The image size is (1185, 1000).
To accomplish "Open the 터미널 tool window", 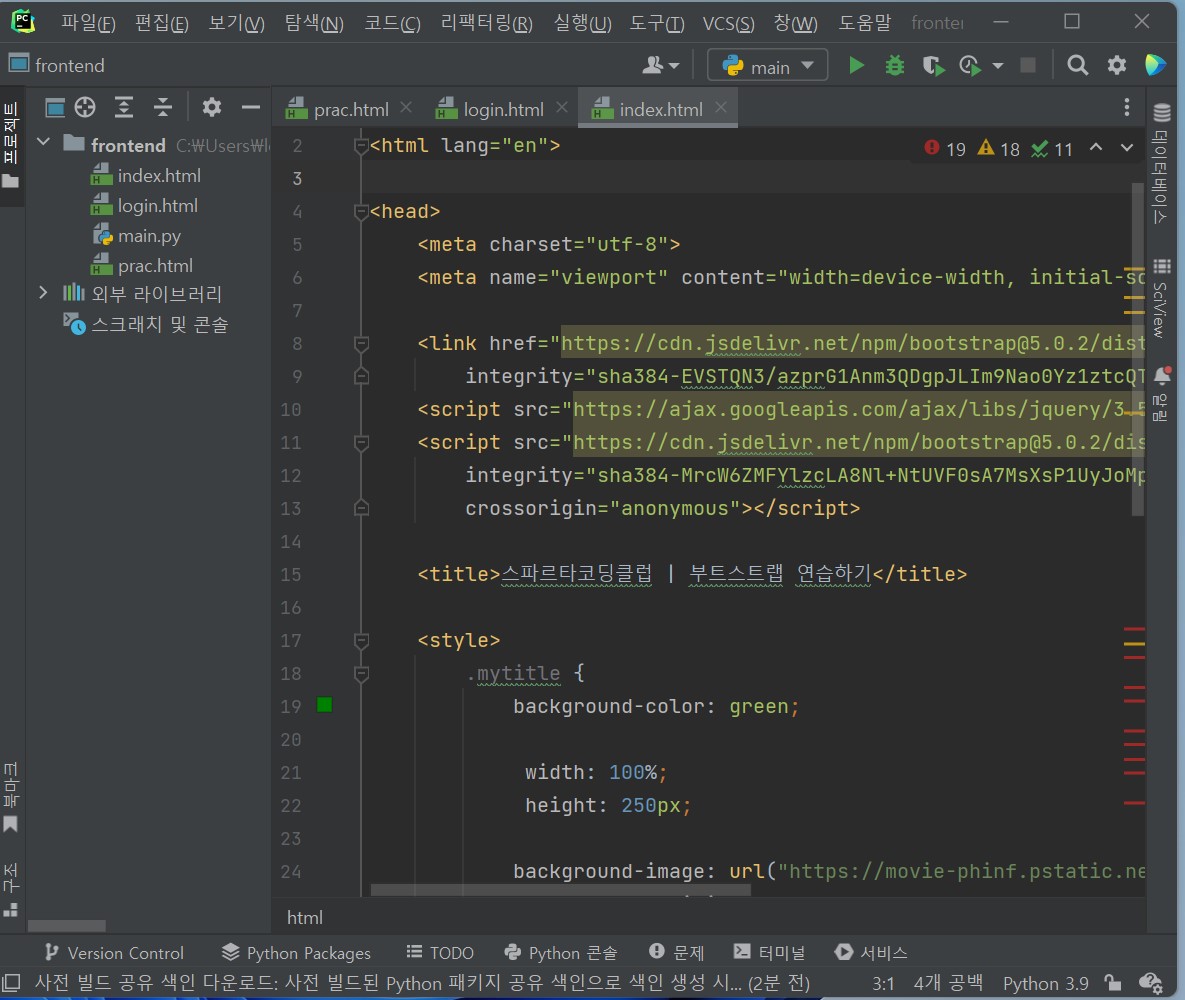I will click(769, 953).
